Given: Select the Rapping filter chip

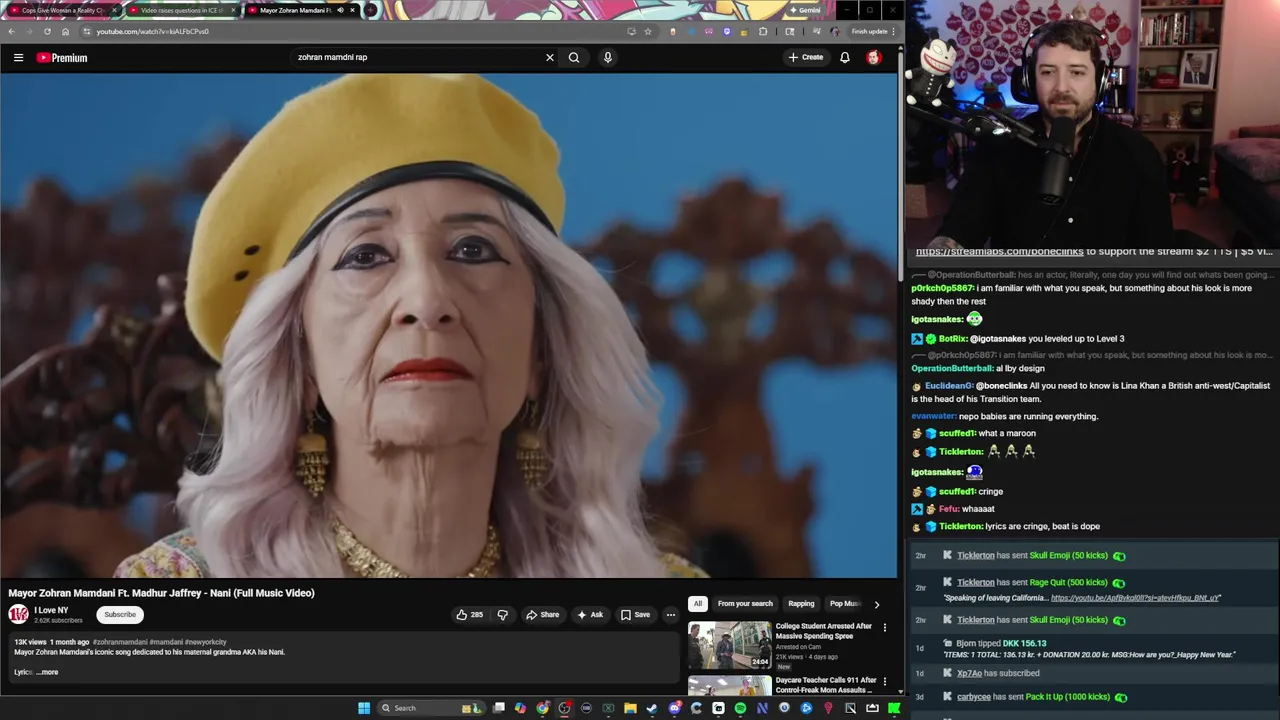Looking at the screenshot, I should point(801,604).
